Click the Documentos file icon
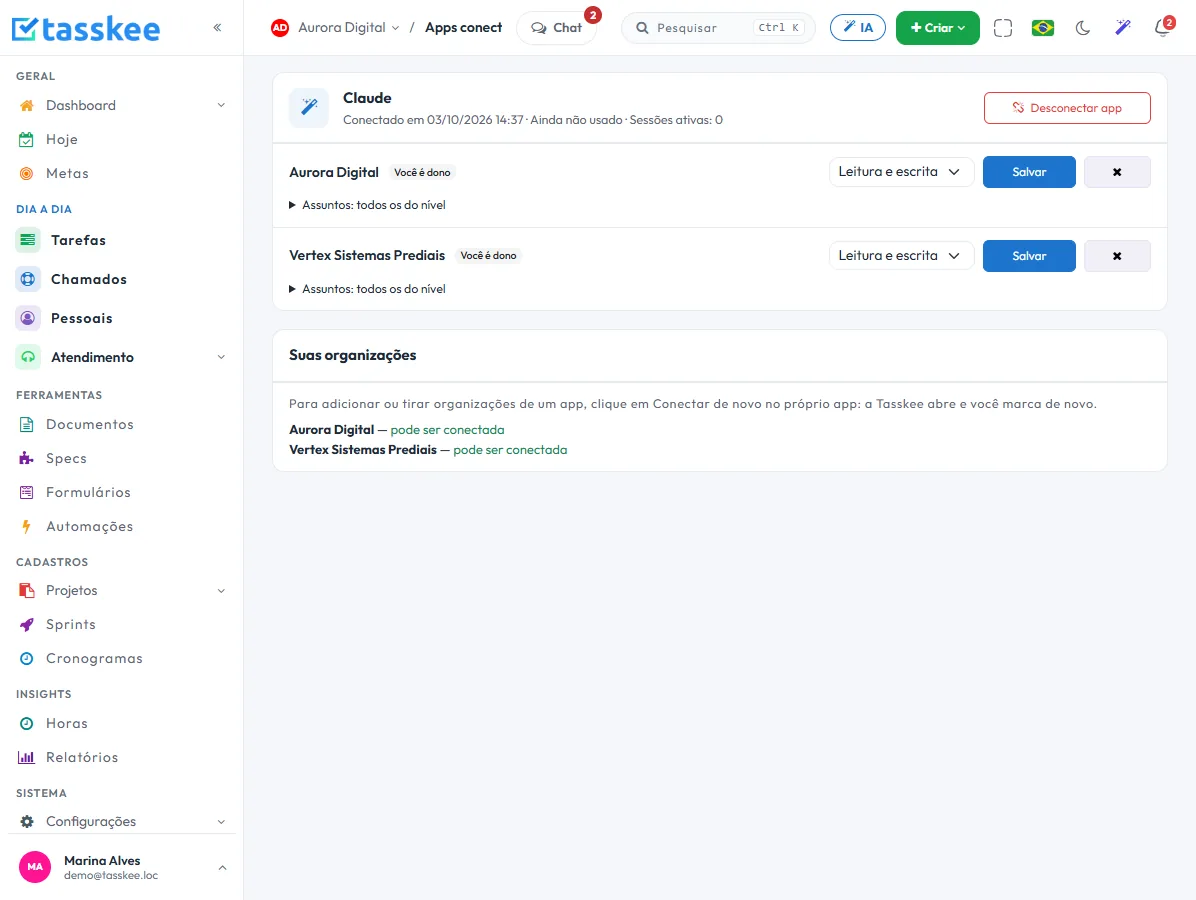This screenshot has width=1196, height=900. tap(27, 425)
